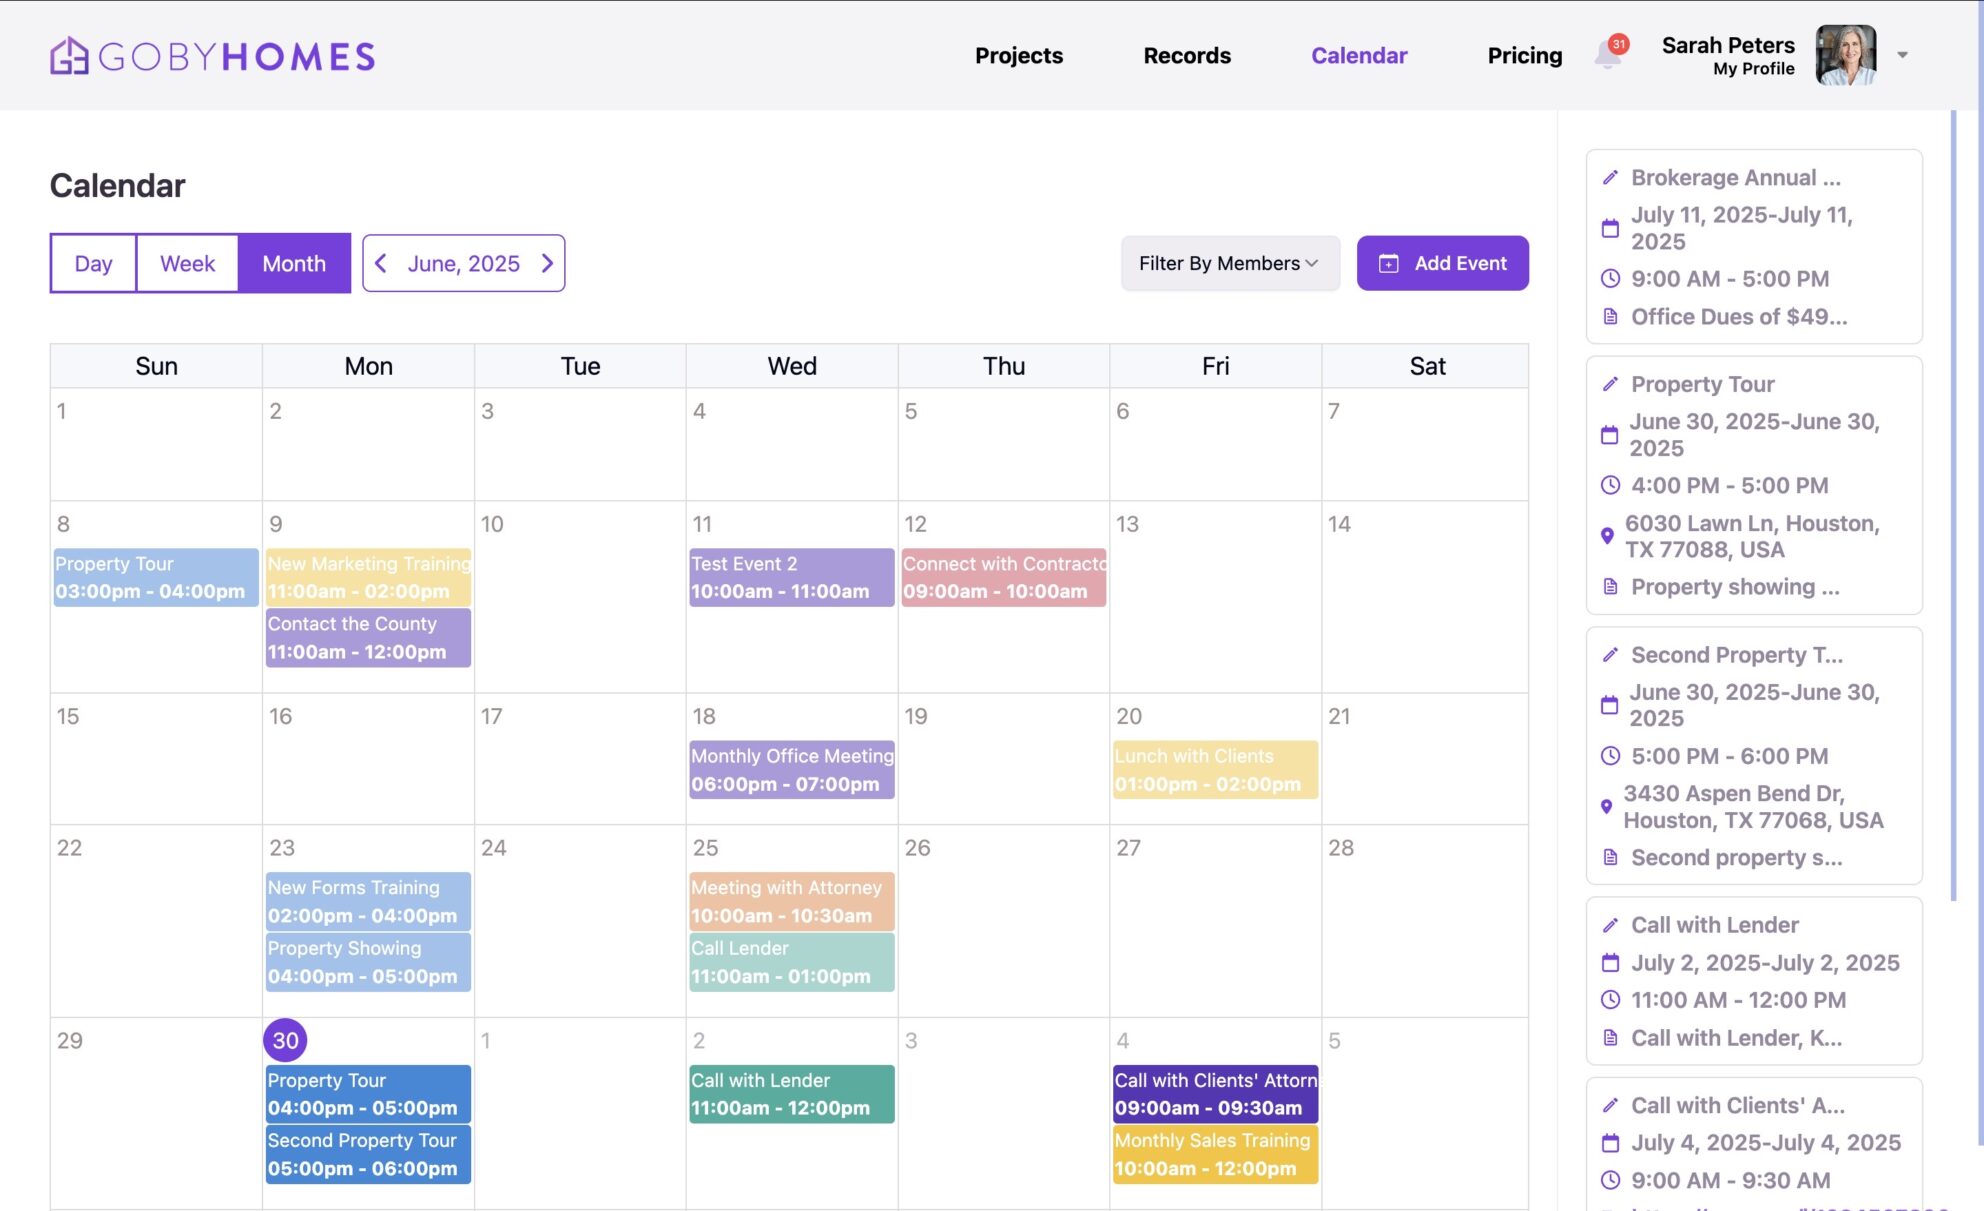Click the Add Event button
1984x1211 pixels.
pos(1442,263)
